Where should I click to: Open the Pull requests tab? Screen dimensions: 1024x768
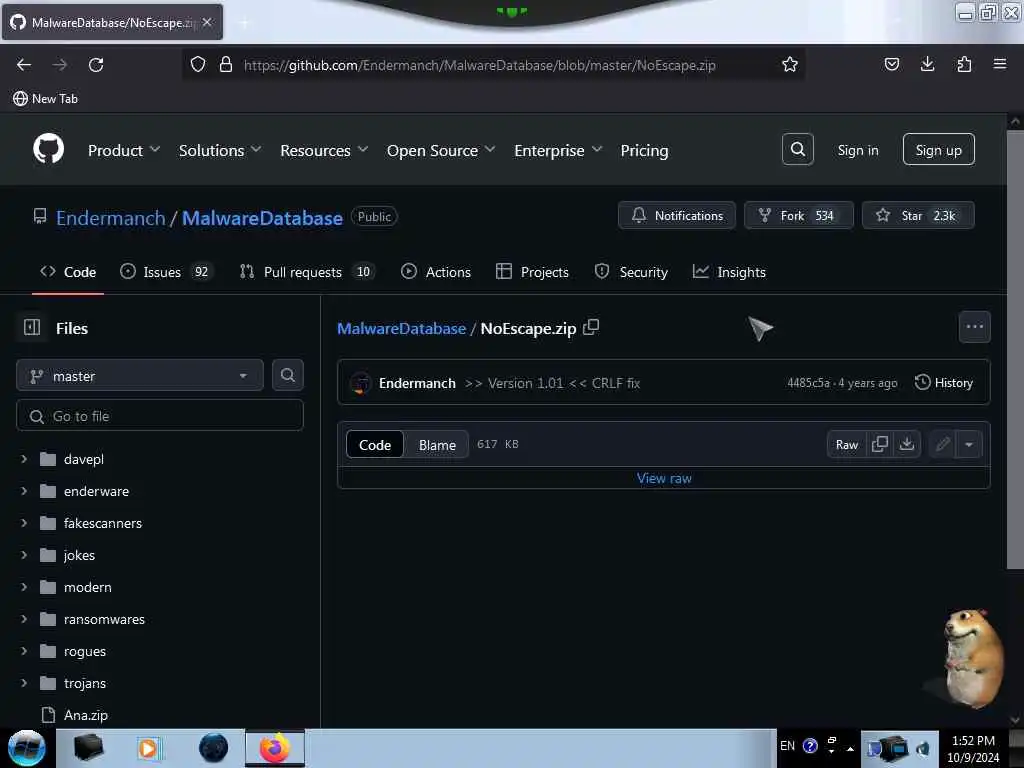(307, 272)
